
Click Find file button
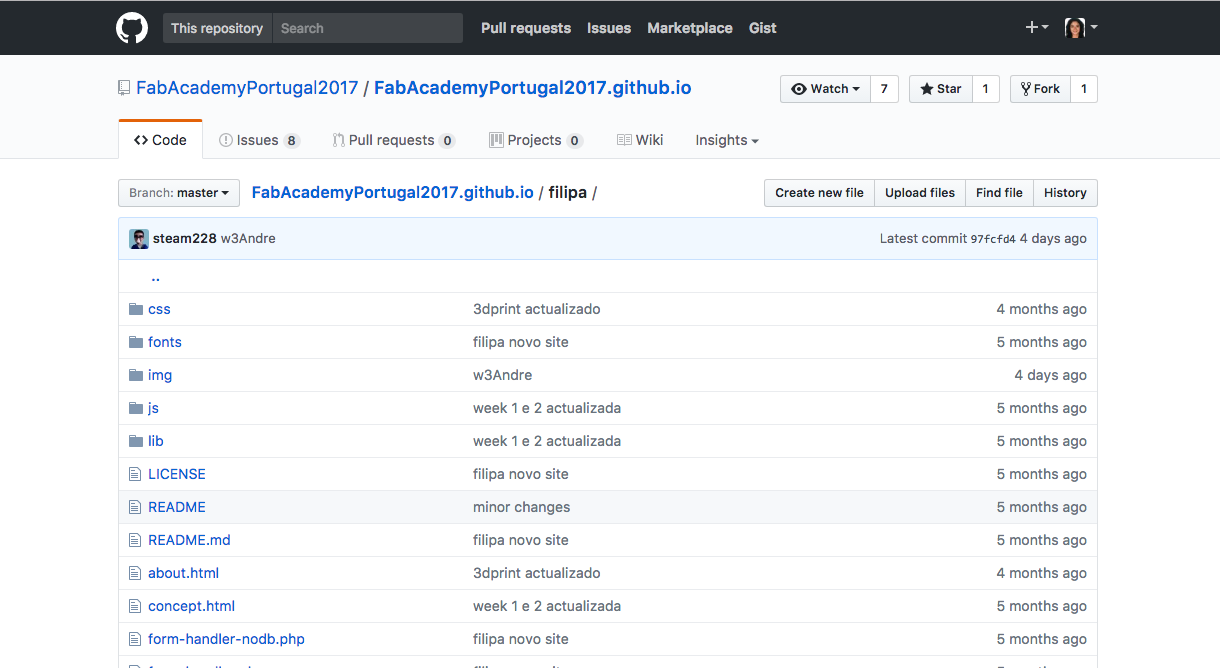[999, 193]
